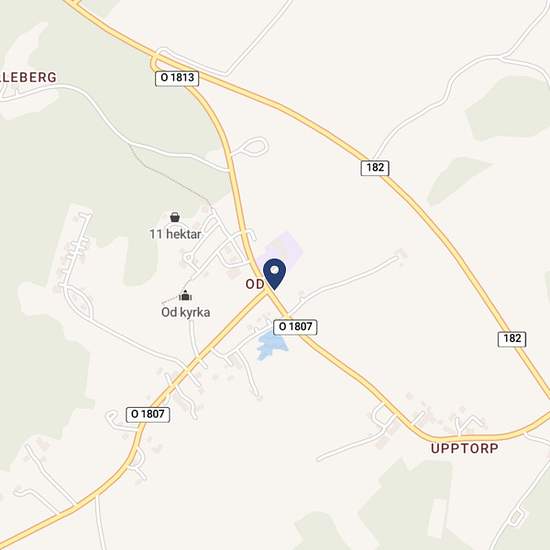Click the O 1807 shield on southwest road

point(148,415)
